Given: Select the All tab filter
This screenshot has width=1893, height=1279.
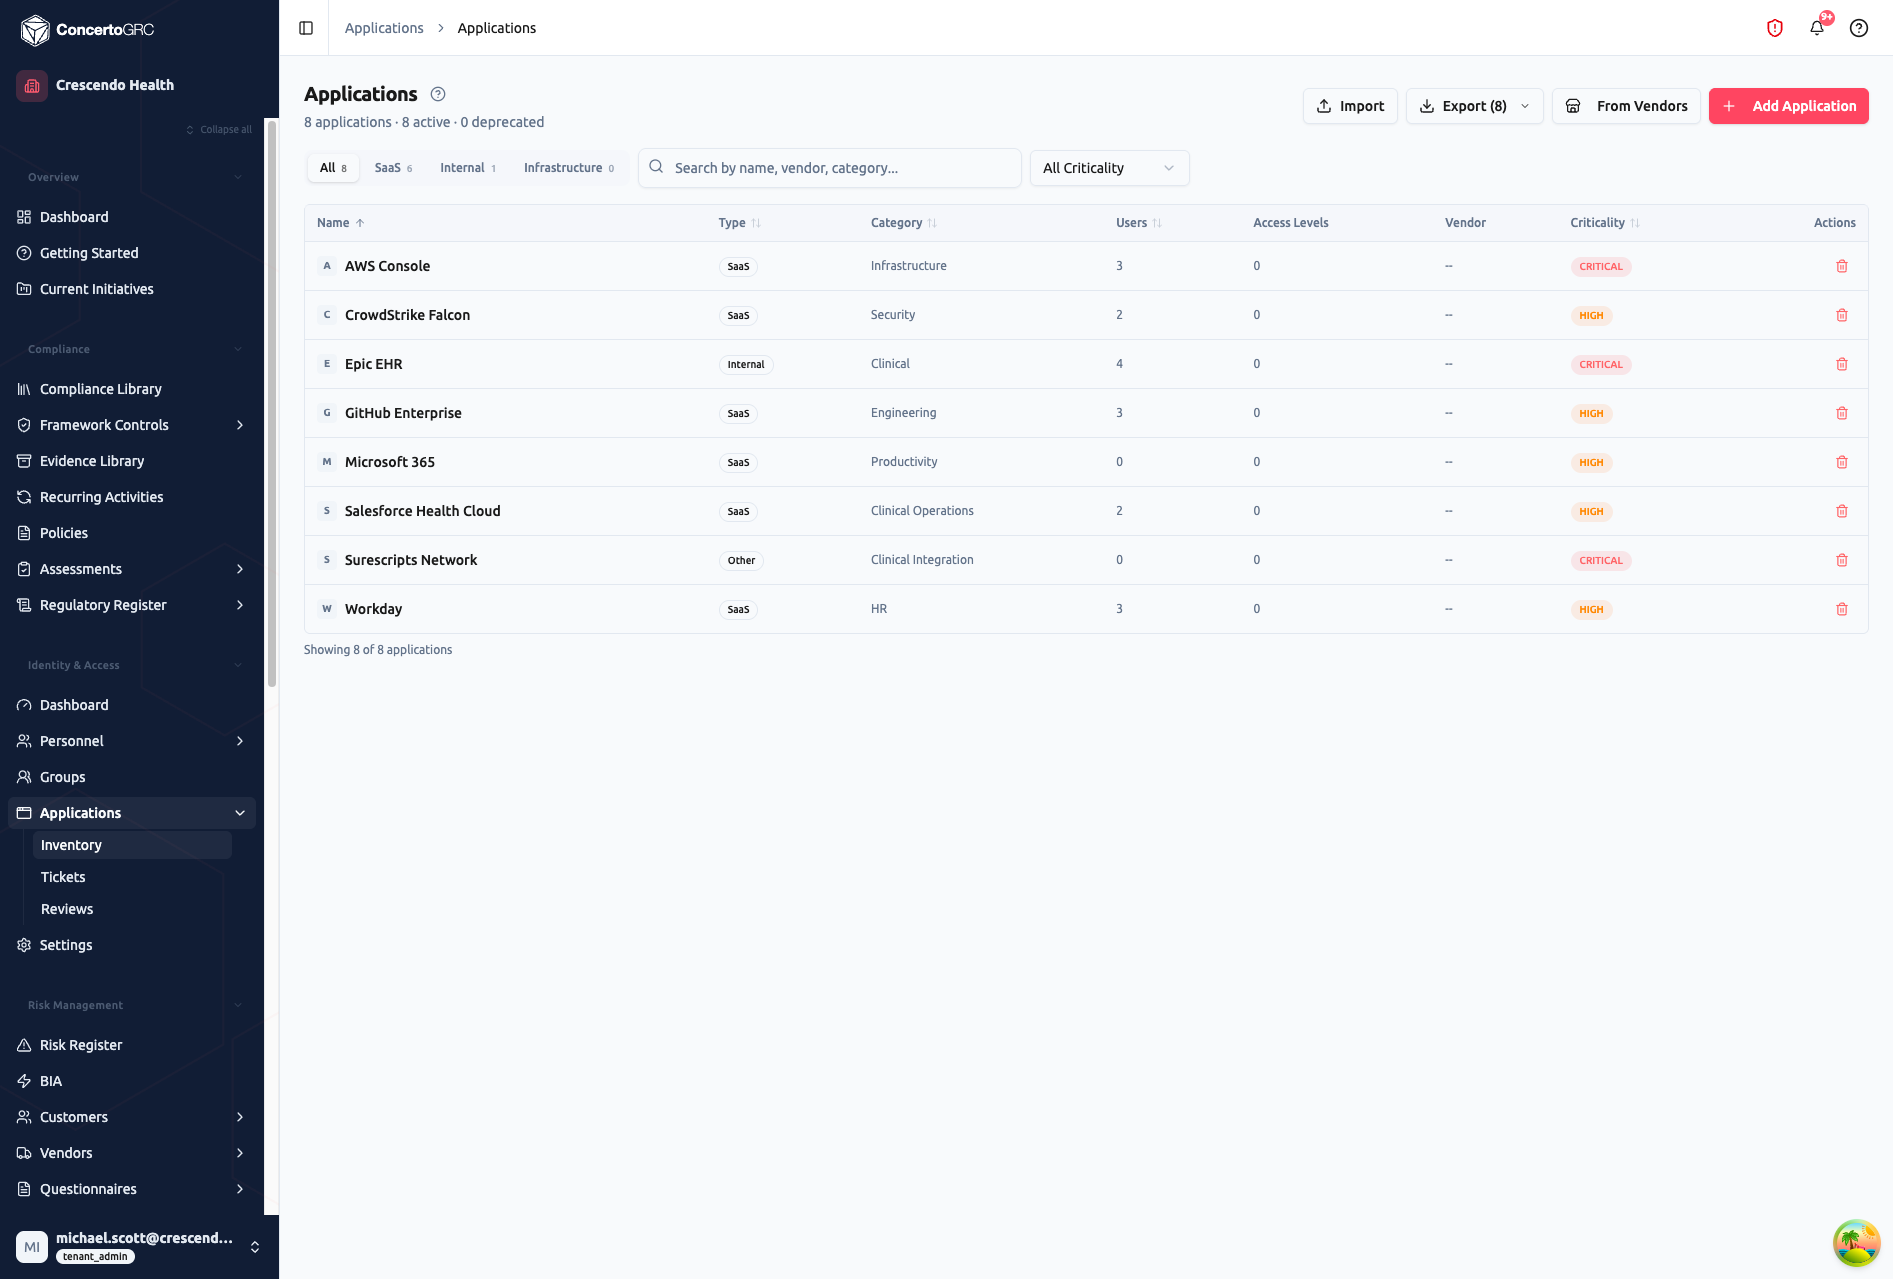Looking at the screenshot, I should 333,168.
